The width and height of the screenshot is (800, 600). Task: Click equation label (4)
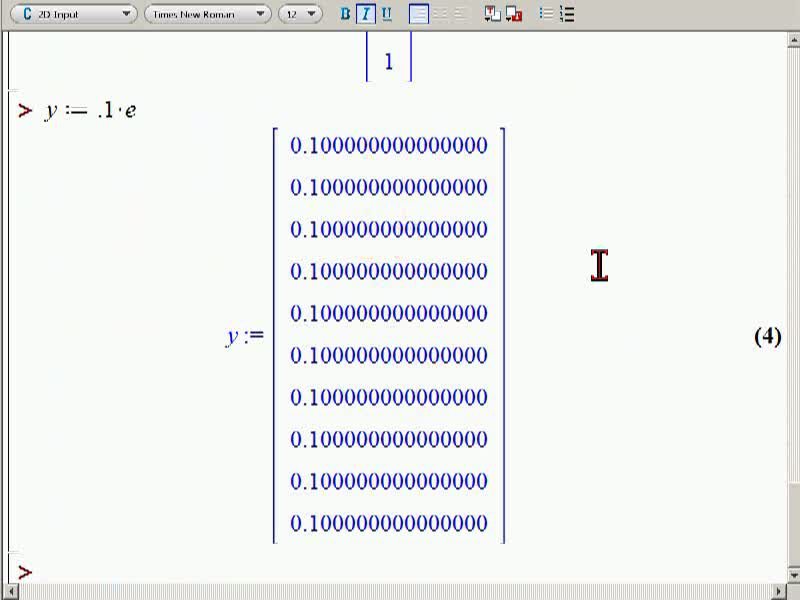coord(767,336)
